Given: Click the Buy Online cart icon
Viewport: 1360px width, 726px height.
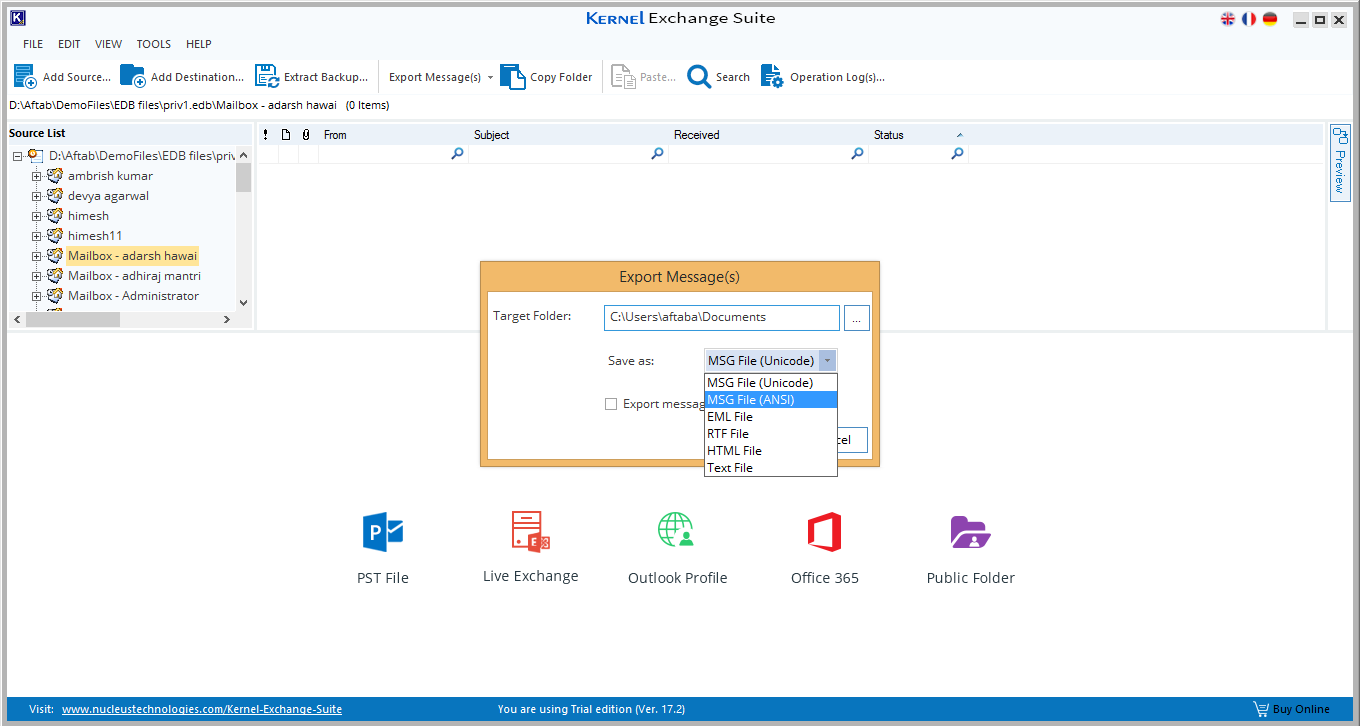Looking at the screenshot, I should click(x=1261, y=709).
